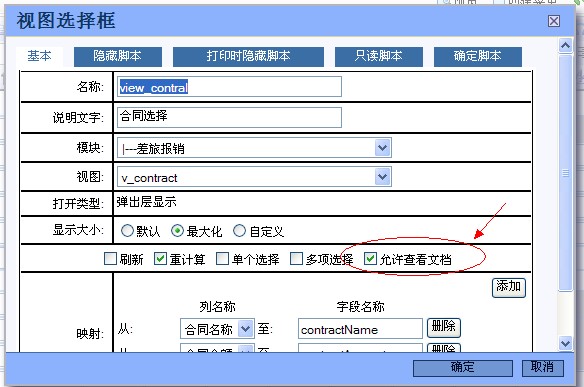584x387 pixels.
Task: Uncheck the 重计算 checkbox
Action: 160,258
